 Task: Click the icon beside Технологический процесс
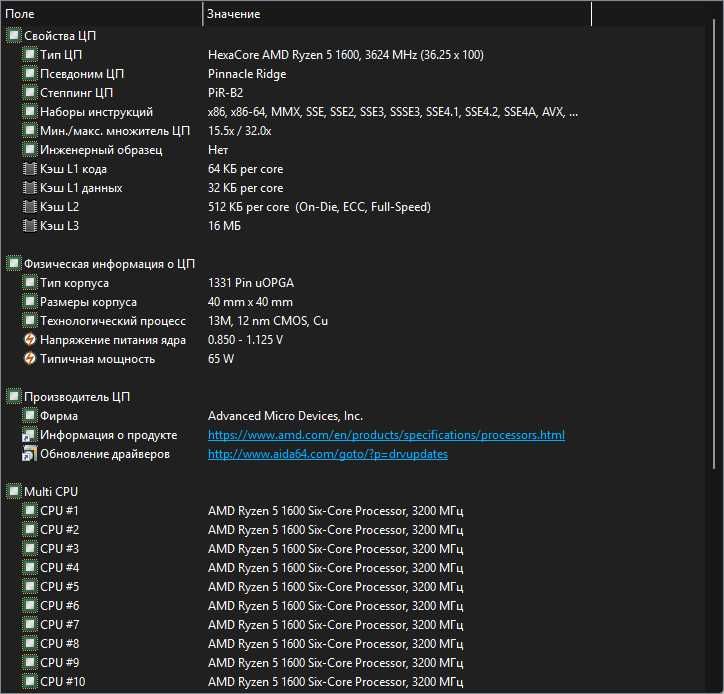(x=29, y=320)
